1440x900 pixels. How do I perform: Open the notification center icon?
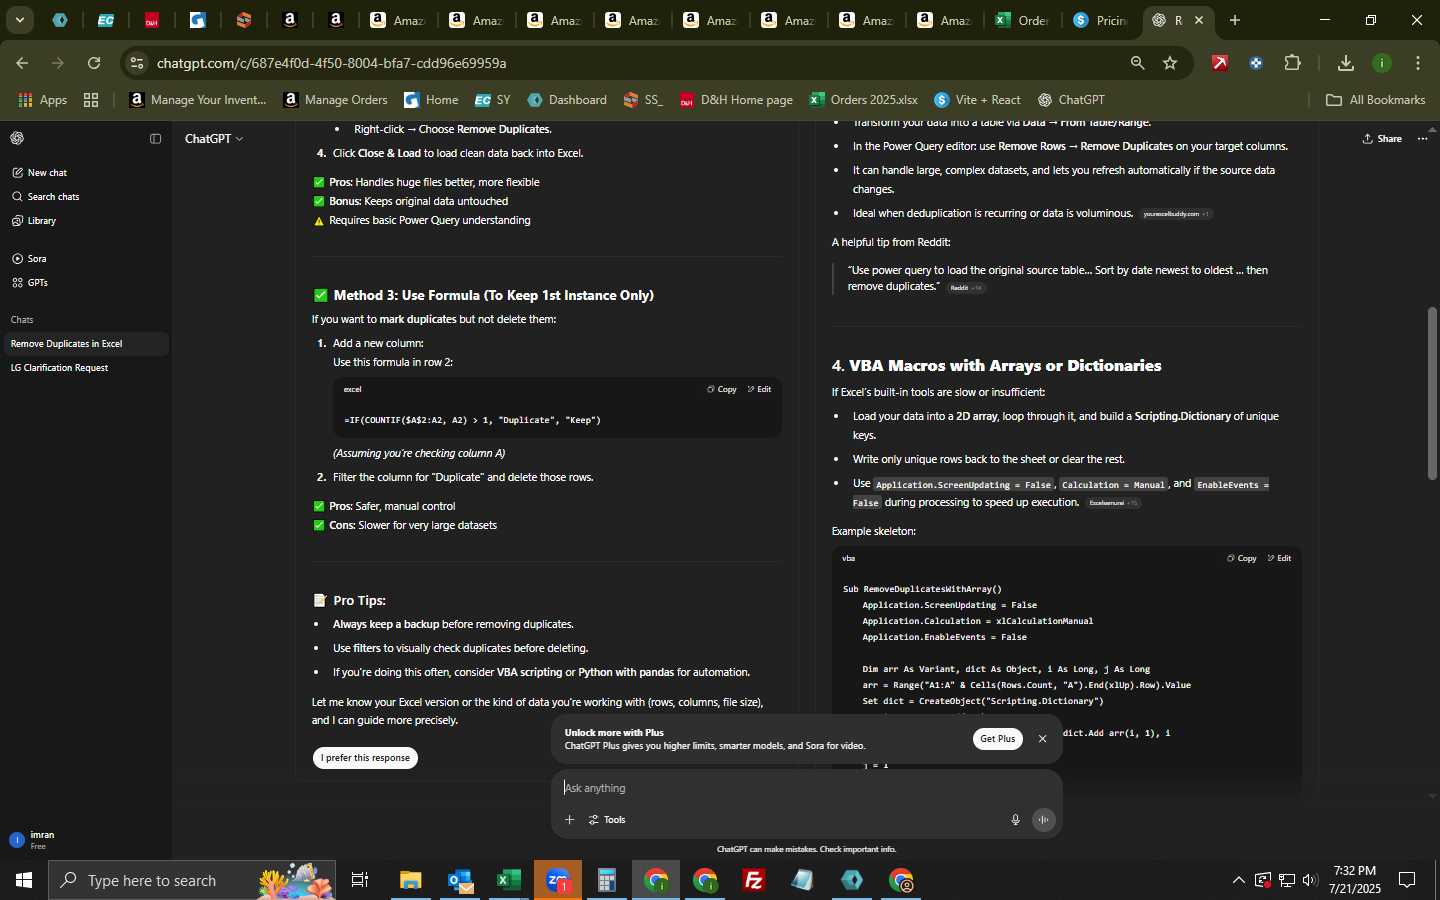point(1407,880)
